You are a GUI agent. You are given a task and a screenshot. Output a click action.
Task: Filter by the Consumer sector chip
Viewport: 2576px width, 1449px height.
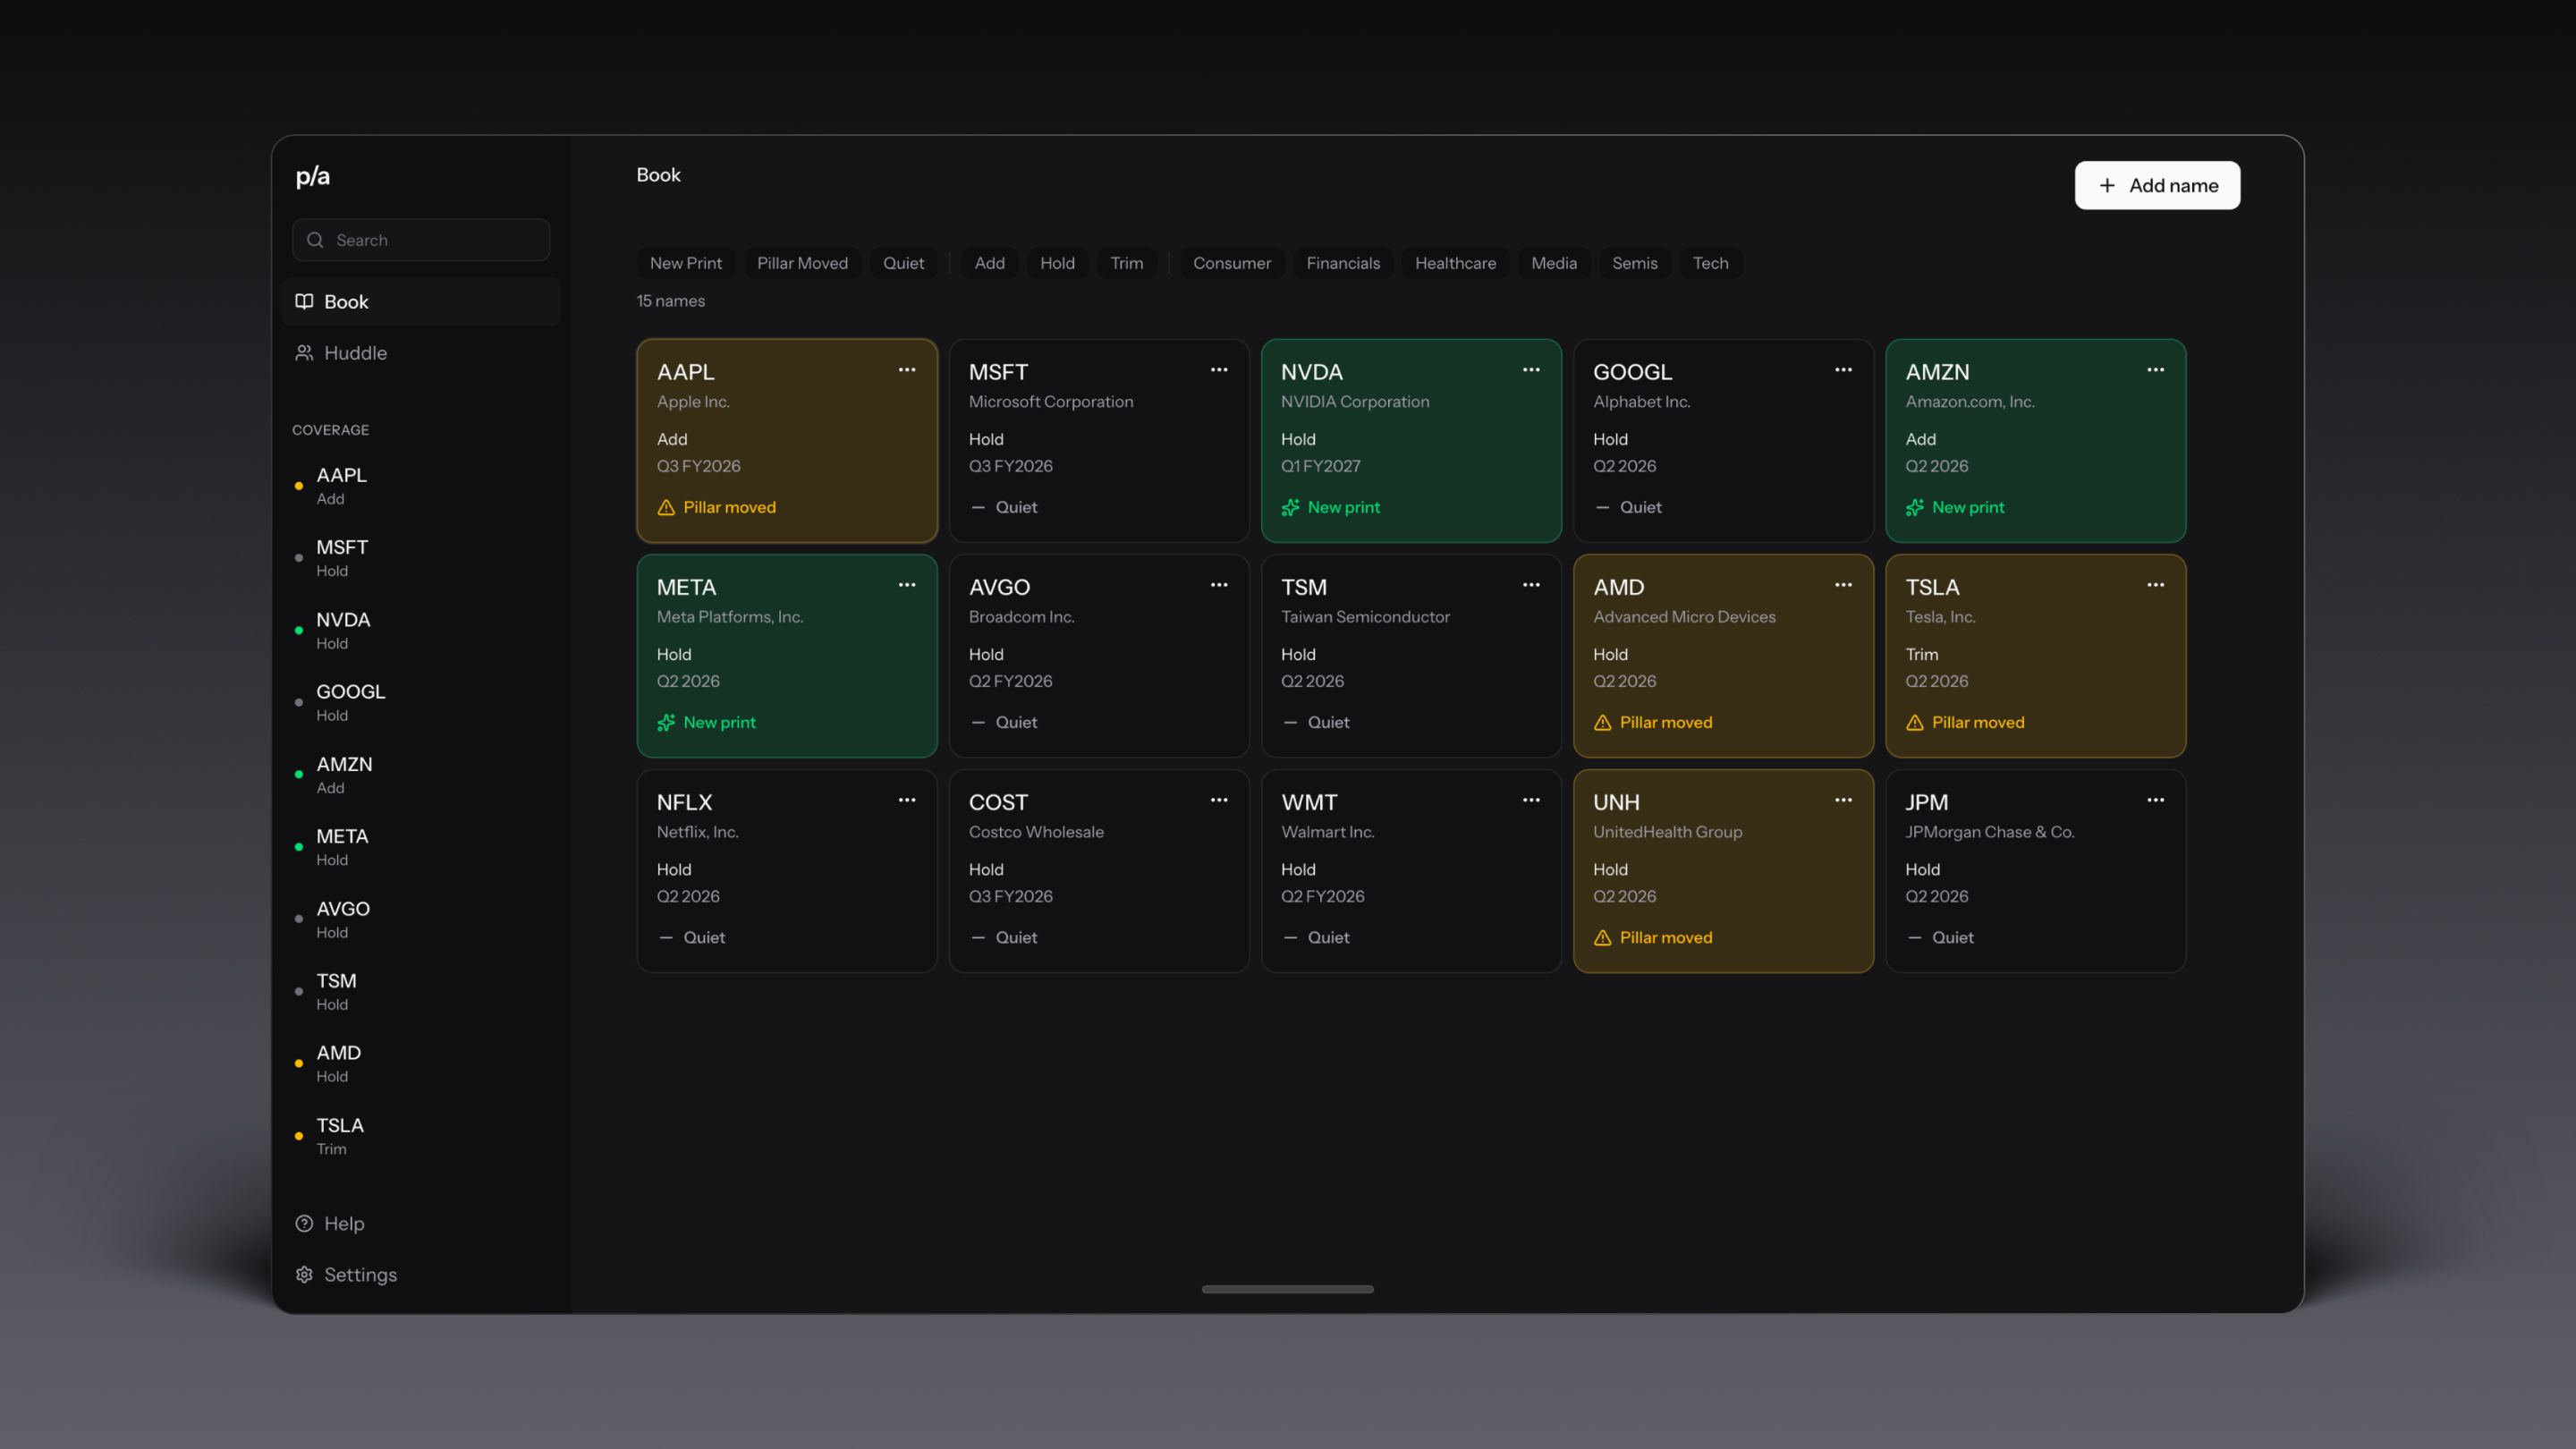[1232, 263]
